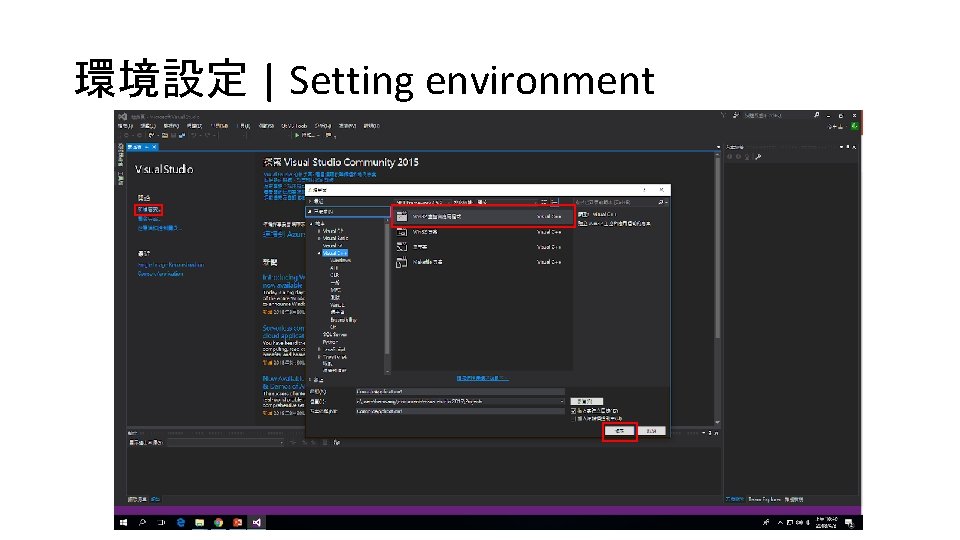Expand the Online section in dialog
Image resolution: width=960 pixels, height=540 pixels.
[x=310, y=380]
